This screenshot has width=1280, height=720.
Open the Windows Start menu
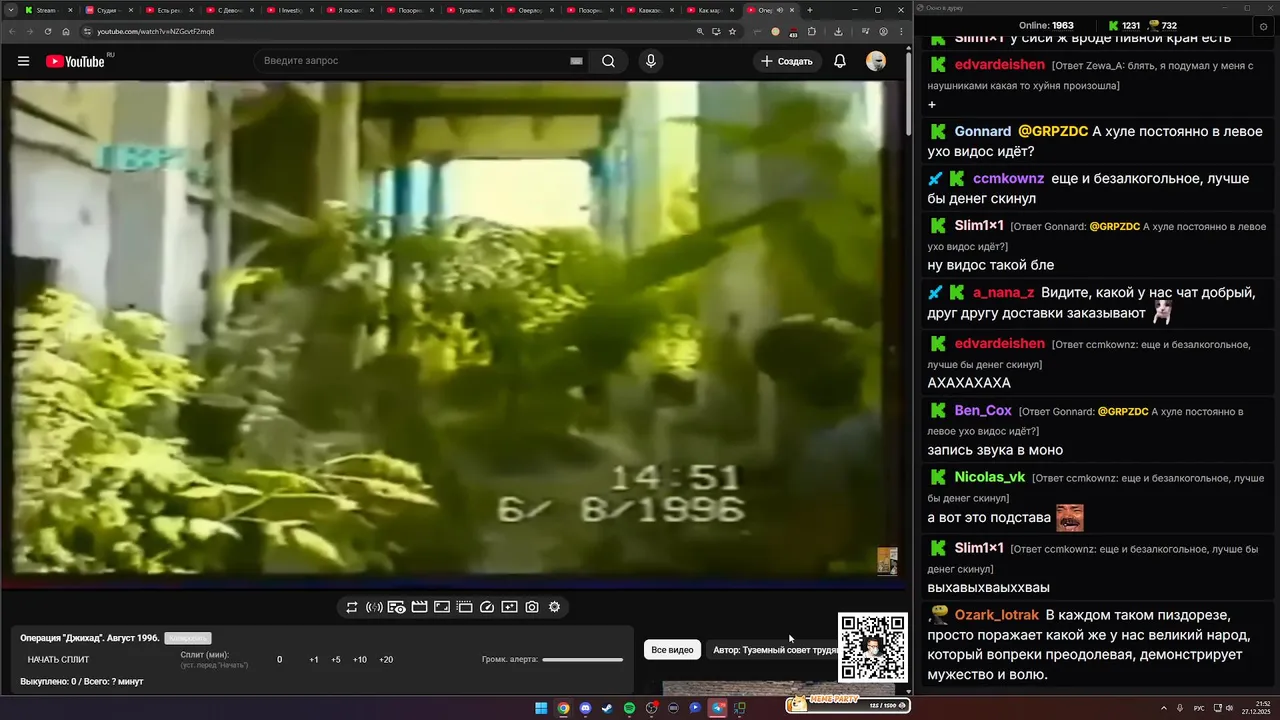point(541,708)
